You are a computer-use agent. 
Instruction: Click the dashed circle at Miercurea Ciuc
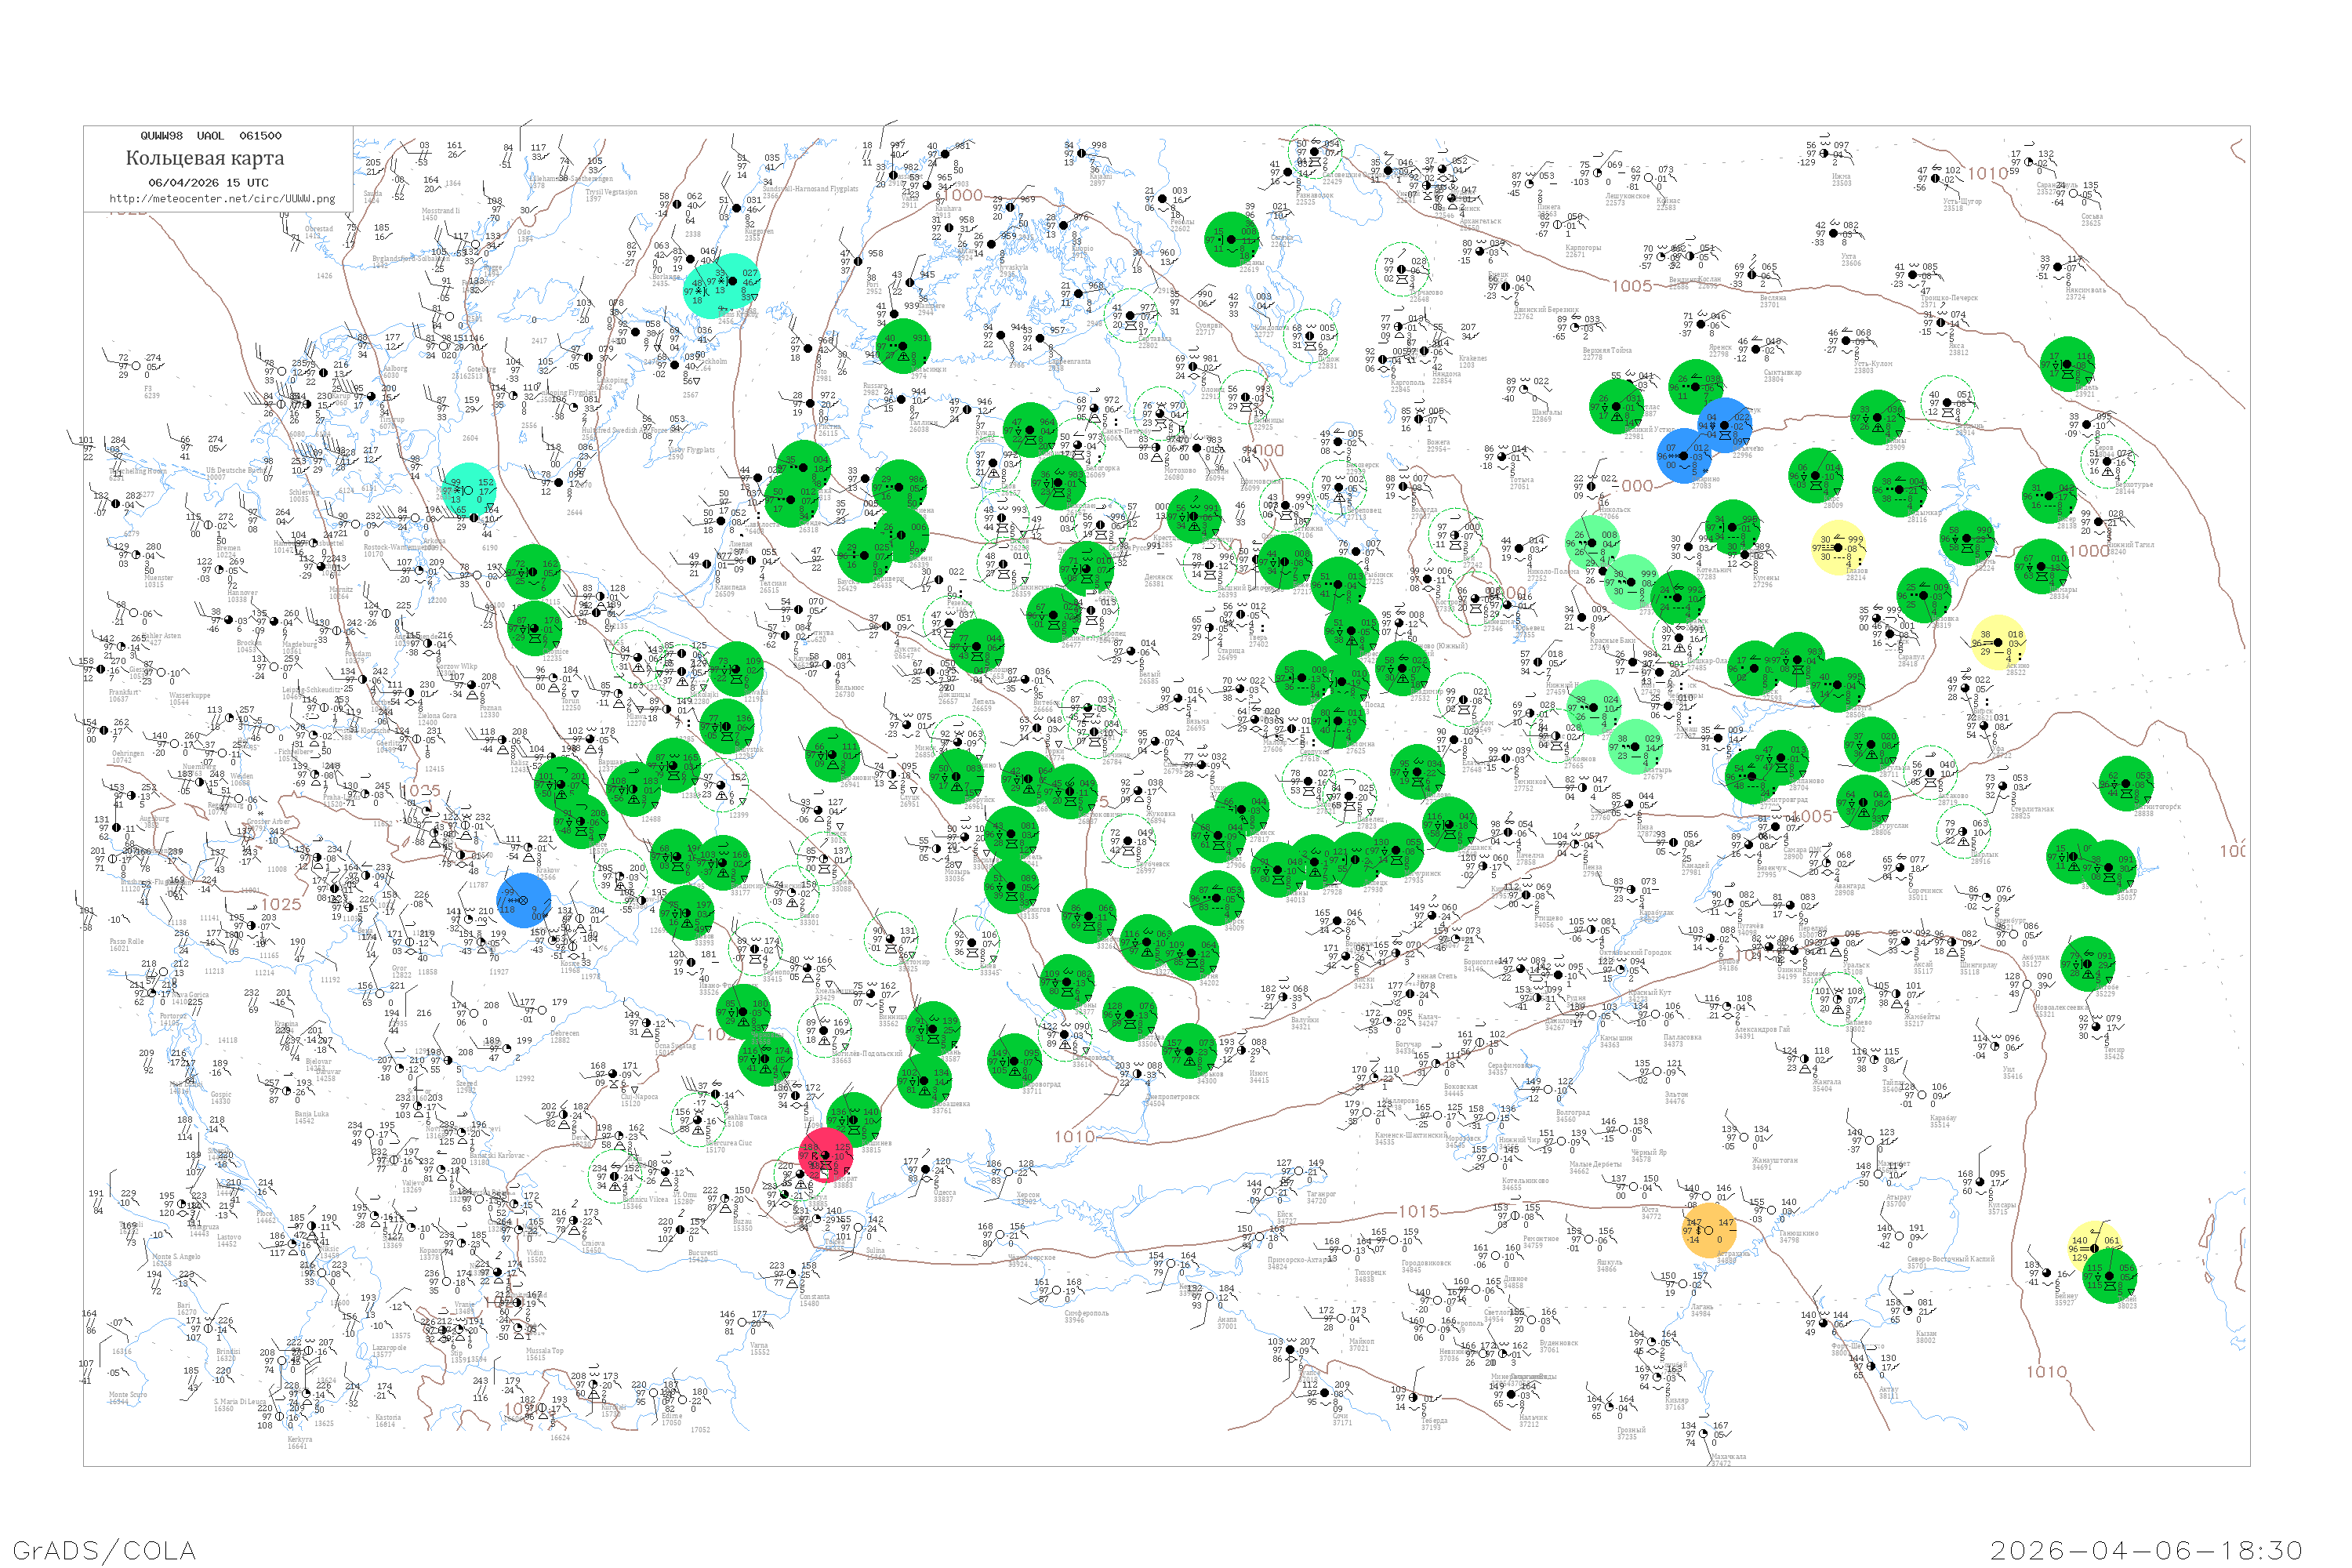[x=698, y=1120]
